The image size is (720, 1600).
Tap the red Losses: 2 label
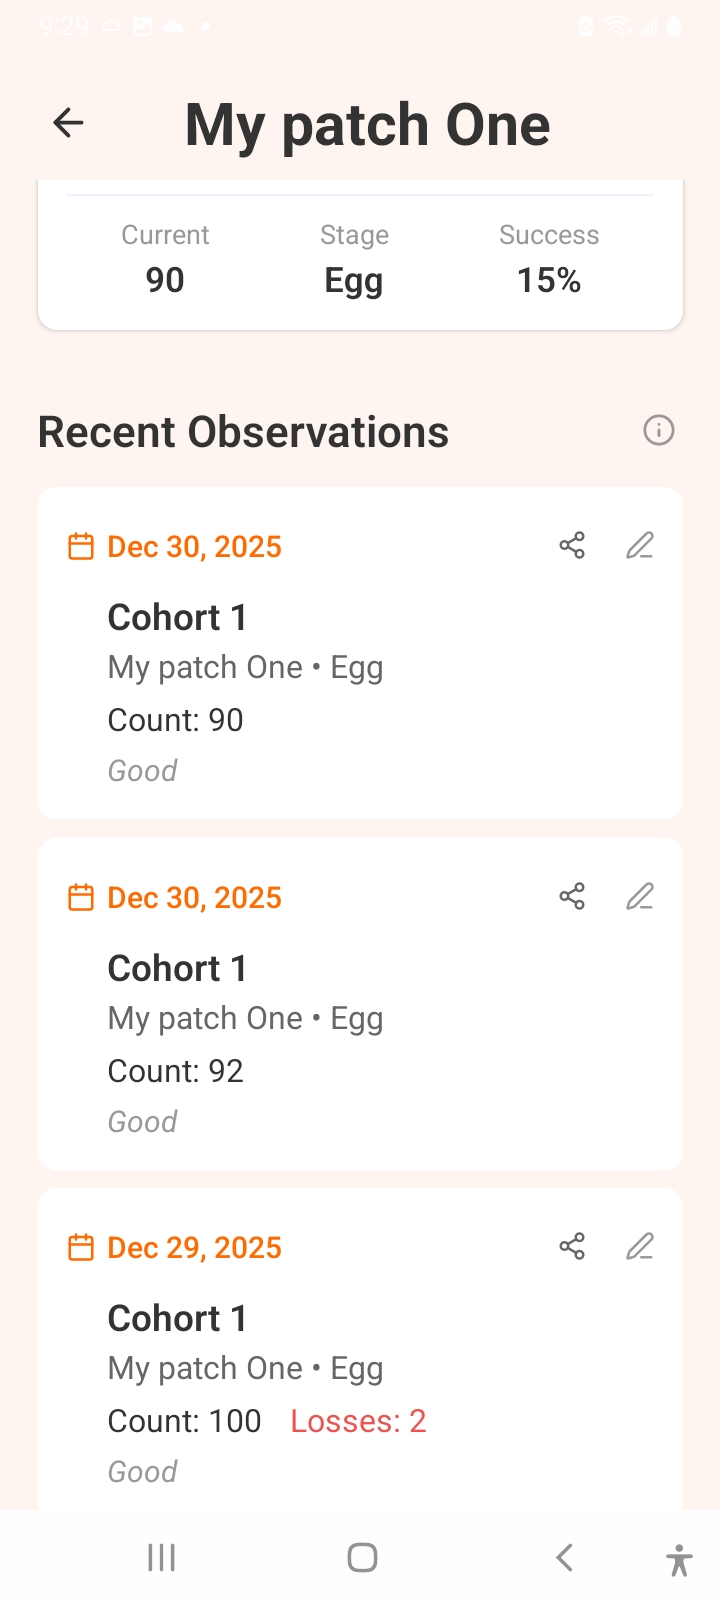[x=358, y=1421]
